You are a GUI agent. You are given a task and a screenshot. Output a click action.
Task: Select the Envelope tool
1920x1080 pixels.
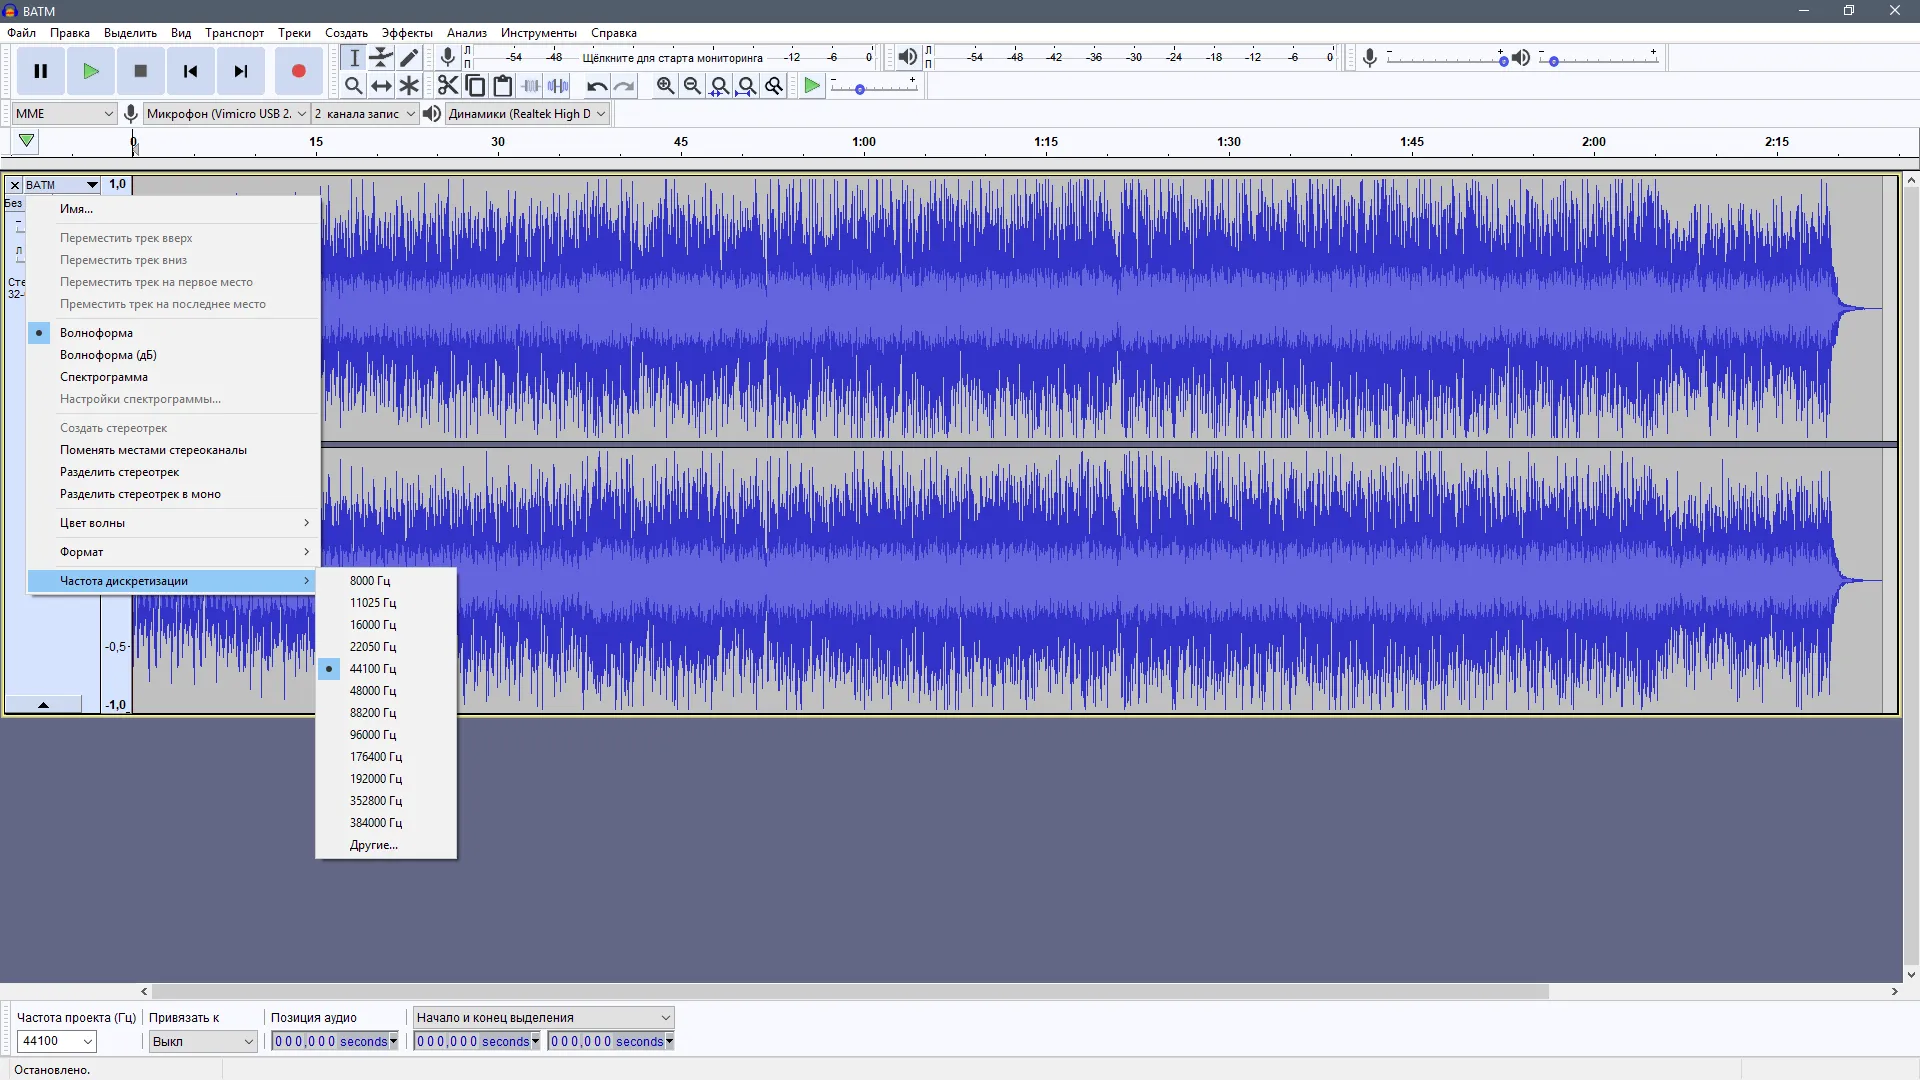[381, 58]
